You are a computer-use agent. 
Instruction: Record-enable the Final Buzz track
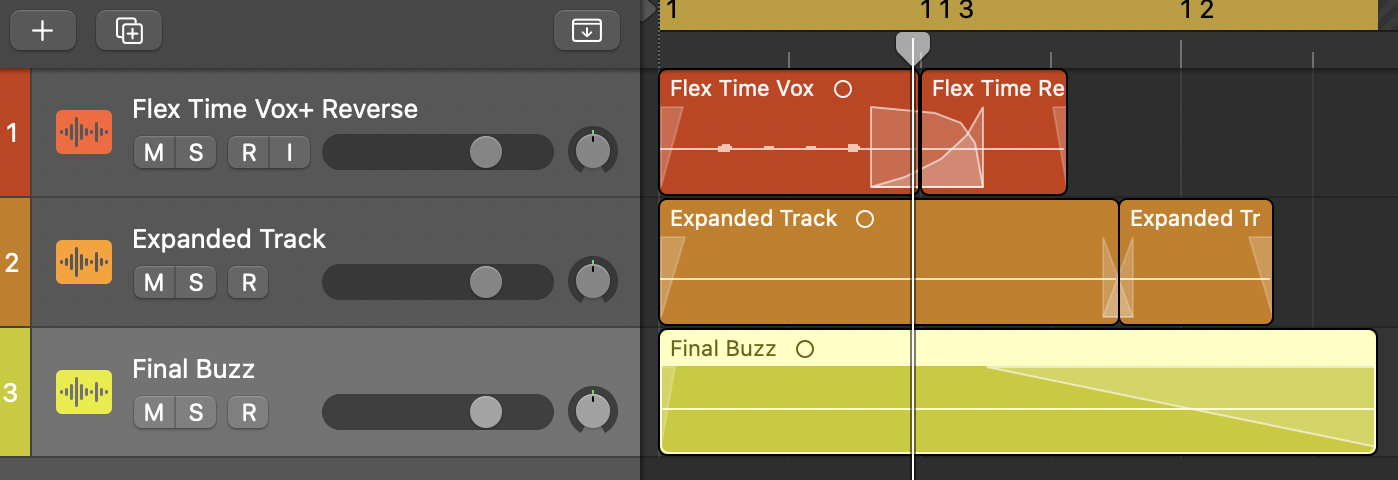click(248, 413)
